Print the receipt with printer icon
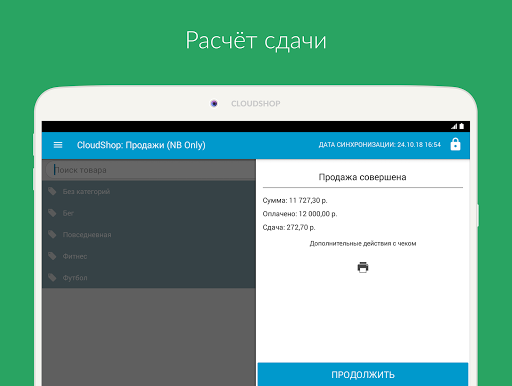 pyautogui.click(x=363, y=267)
